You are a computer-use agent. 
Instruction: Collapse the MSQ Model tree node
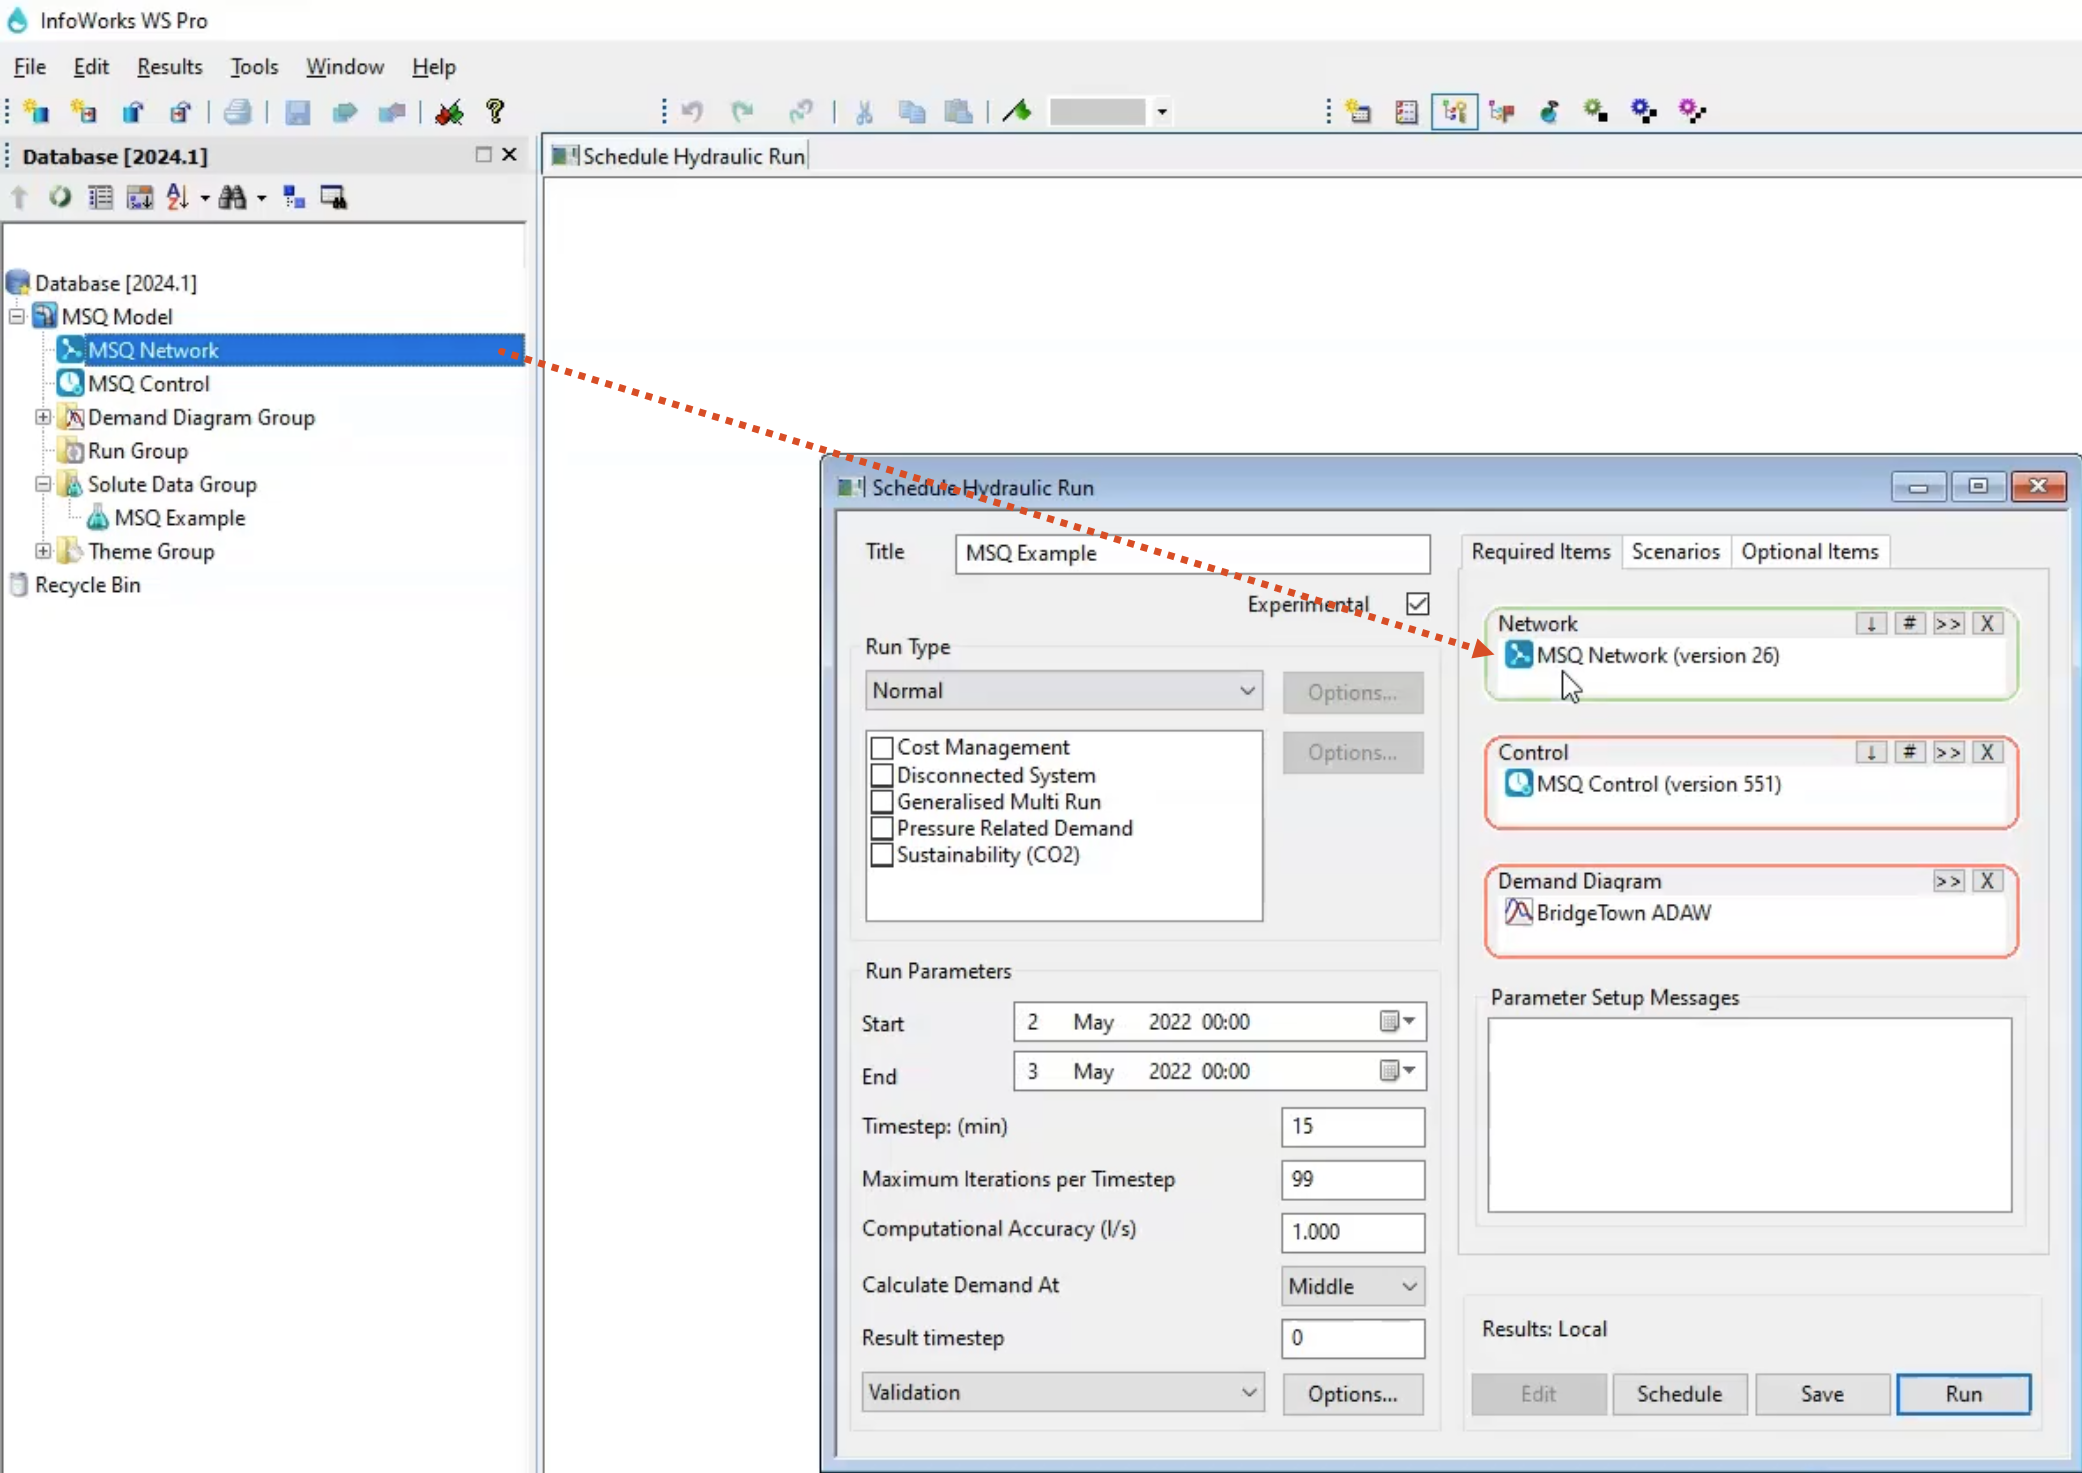[x=17, y=316]
